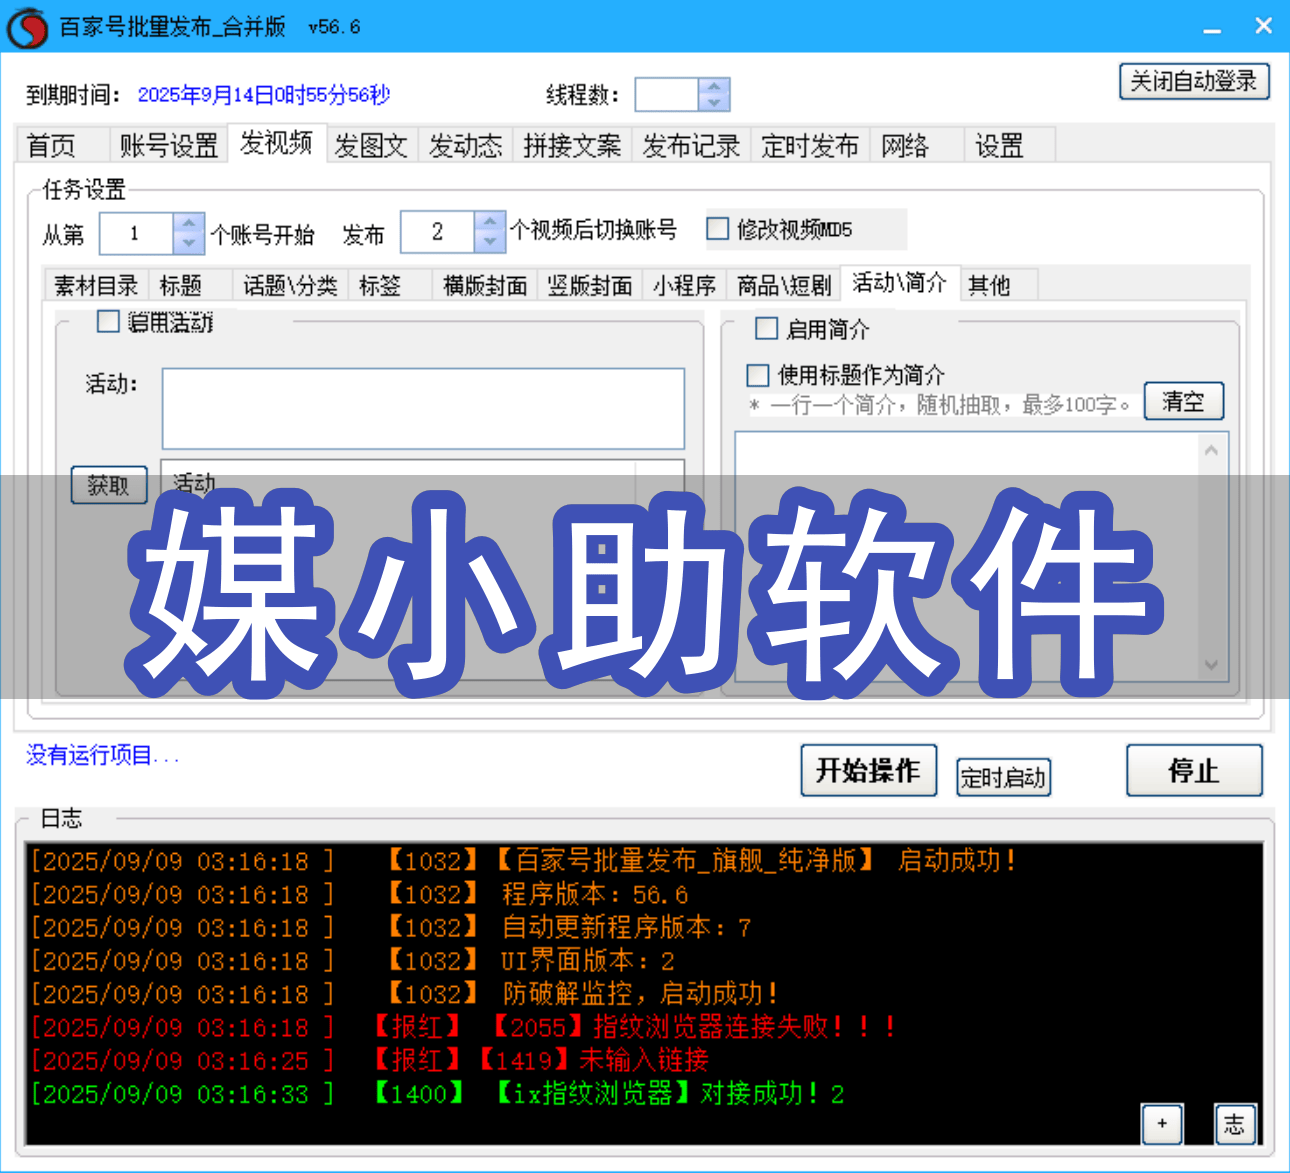The width and height of the screenshot is (1290, 1173).
Task: Enable the 启用活动 checkbox
Action: (108, 321)
